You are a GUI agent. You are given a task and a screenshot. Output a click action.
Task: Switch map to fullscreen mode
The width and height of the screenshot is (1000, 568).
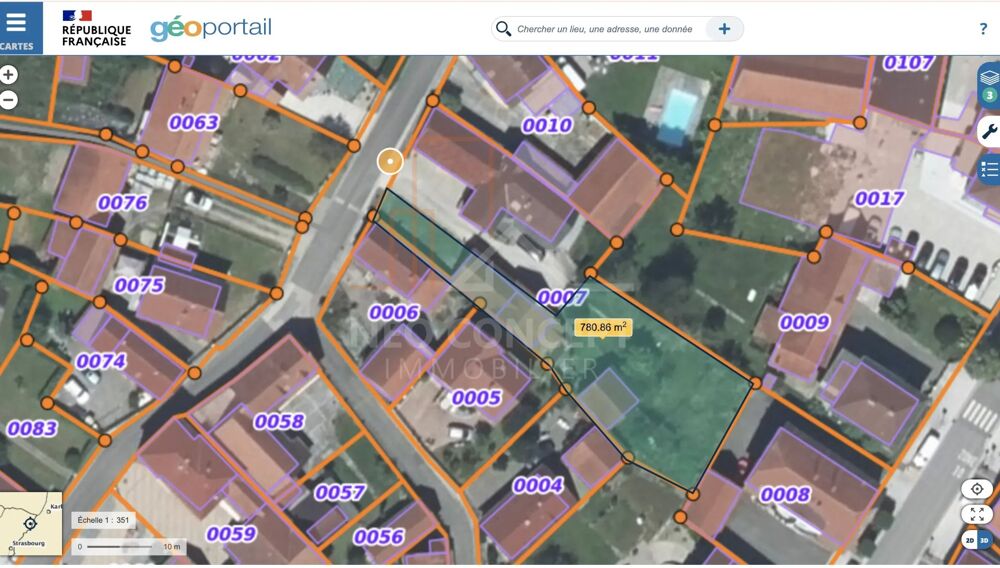click(977, 514)
